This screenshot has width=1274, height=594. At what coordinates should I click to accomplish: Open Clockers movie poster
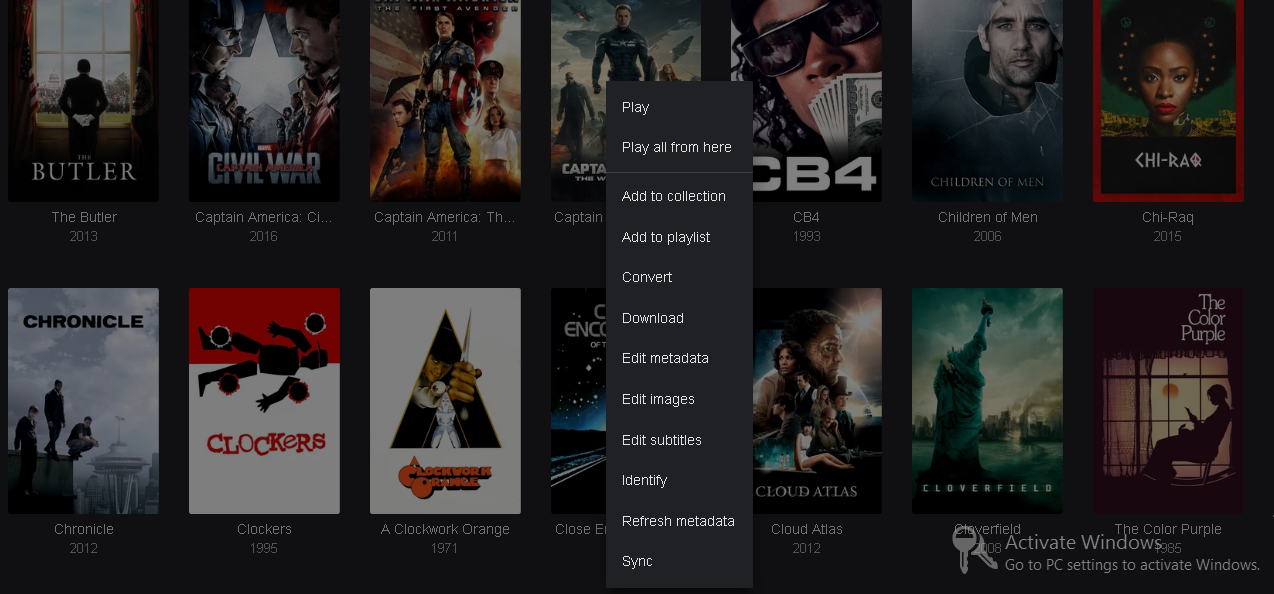(x=264, y=401)
